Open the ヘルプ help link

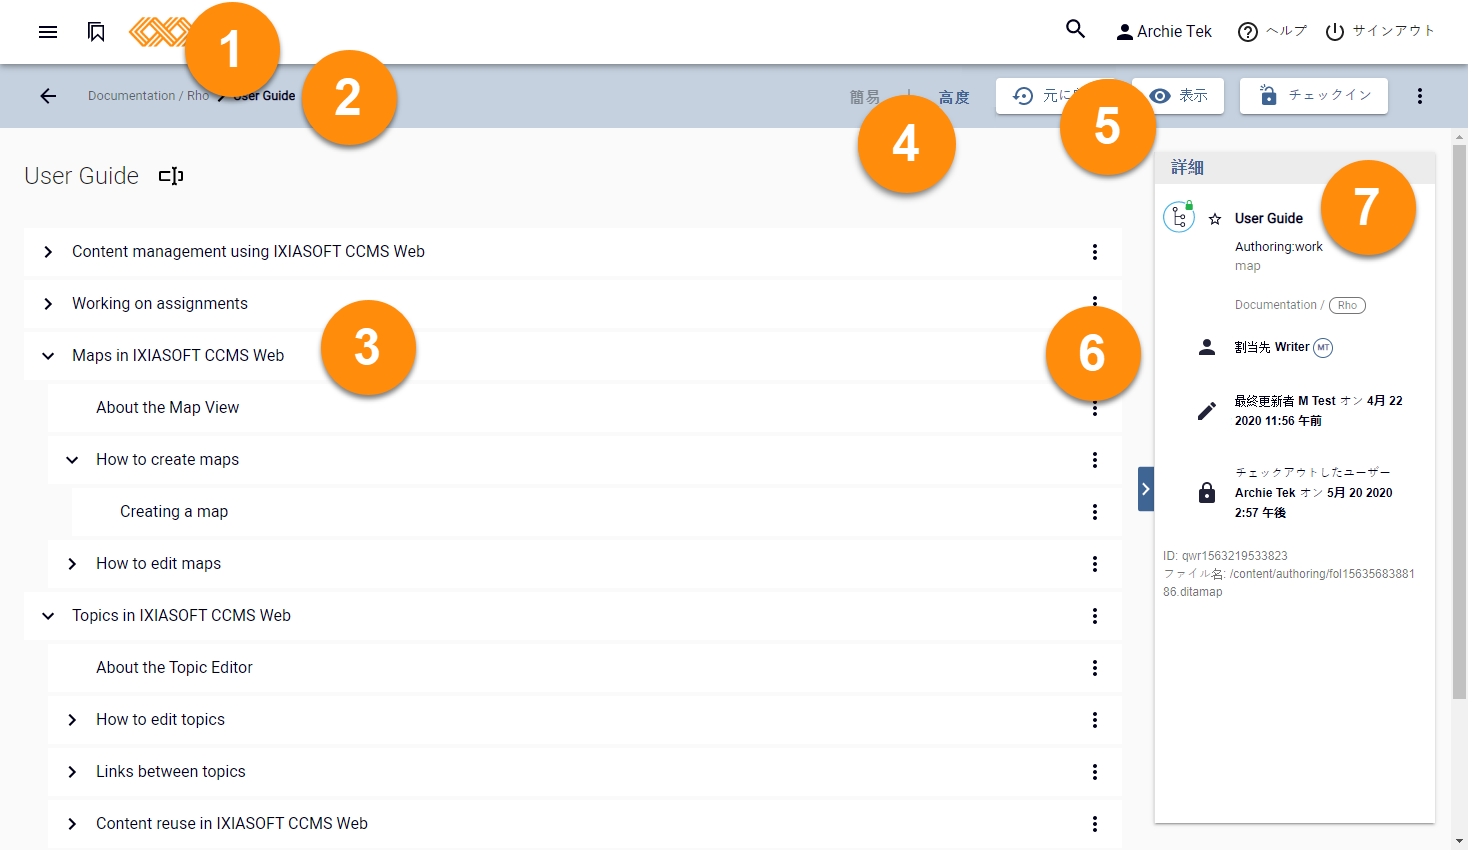1272,32
